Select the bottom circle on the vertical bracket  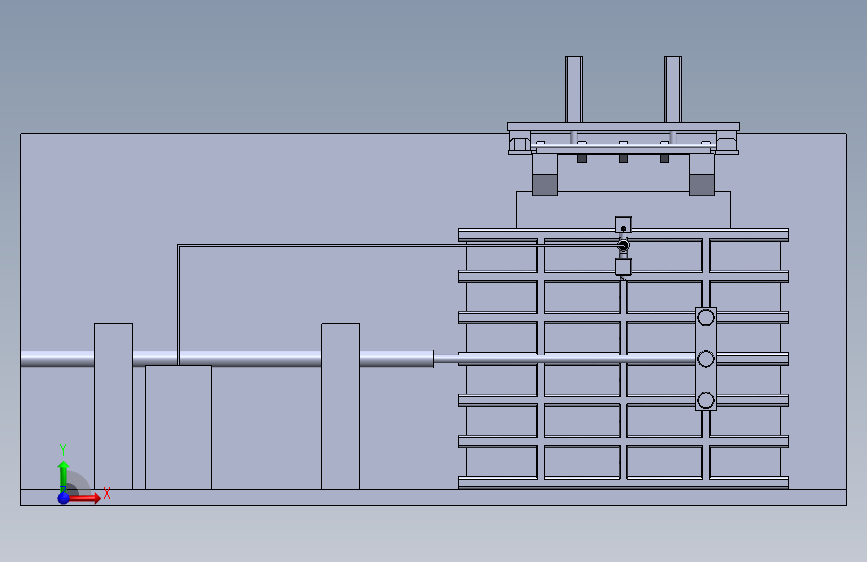[706, 400]
